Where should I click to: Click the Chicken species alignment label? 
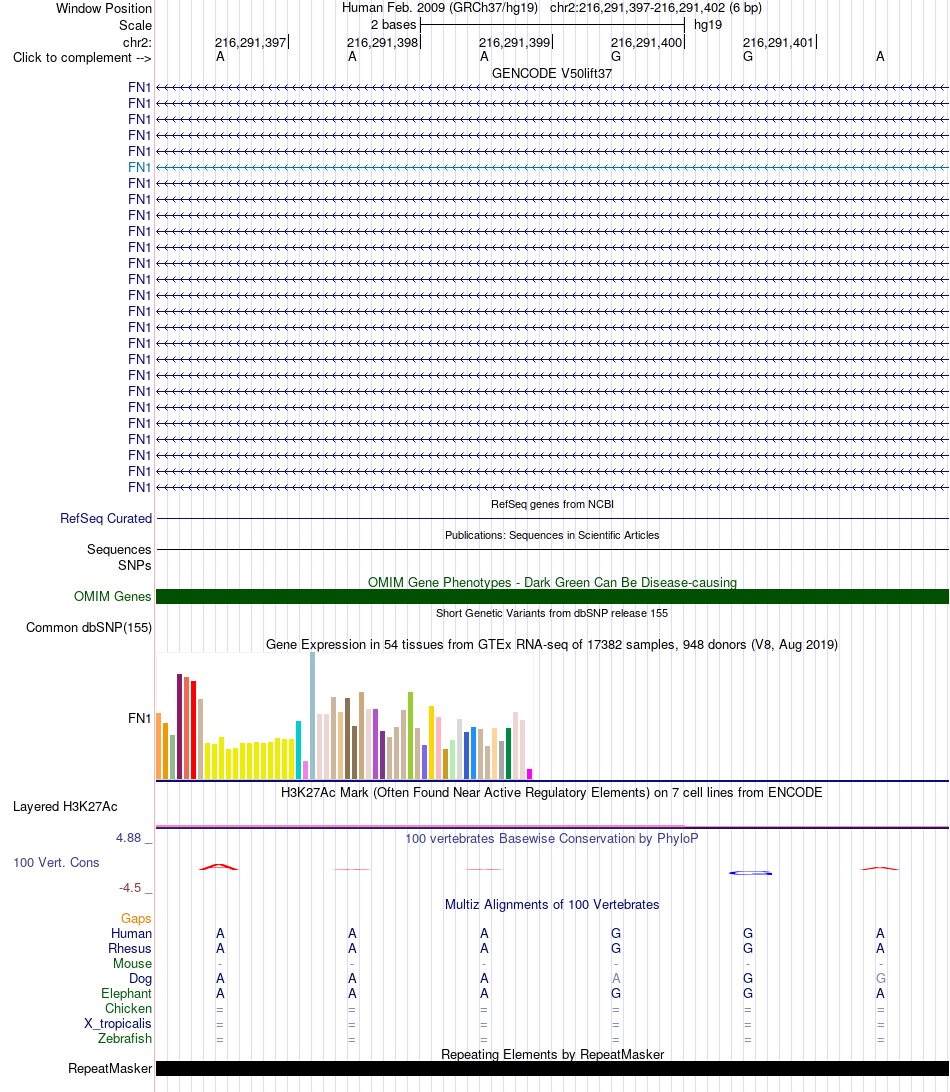click(x=128, y=1008)
